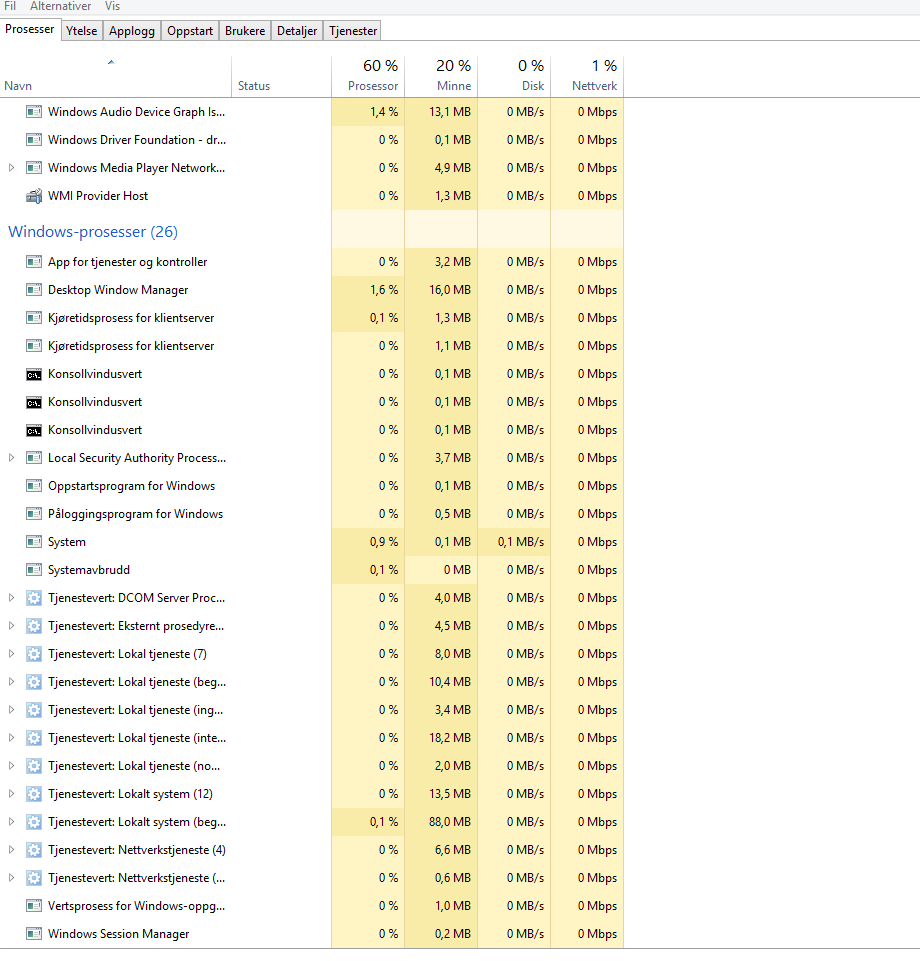Click gear icon of Tjenestevert: Lokal tjeneste (7)
This screenshot has height=961, width=920.
34,654
